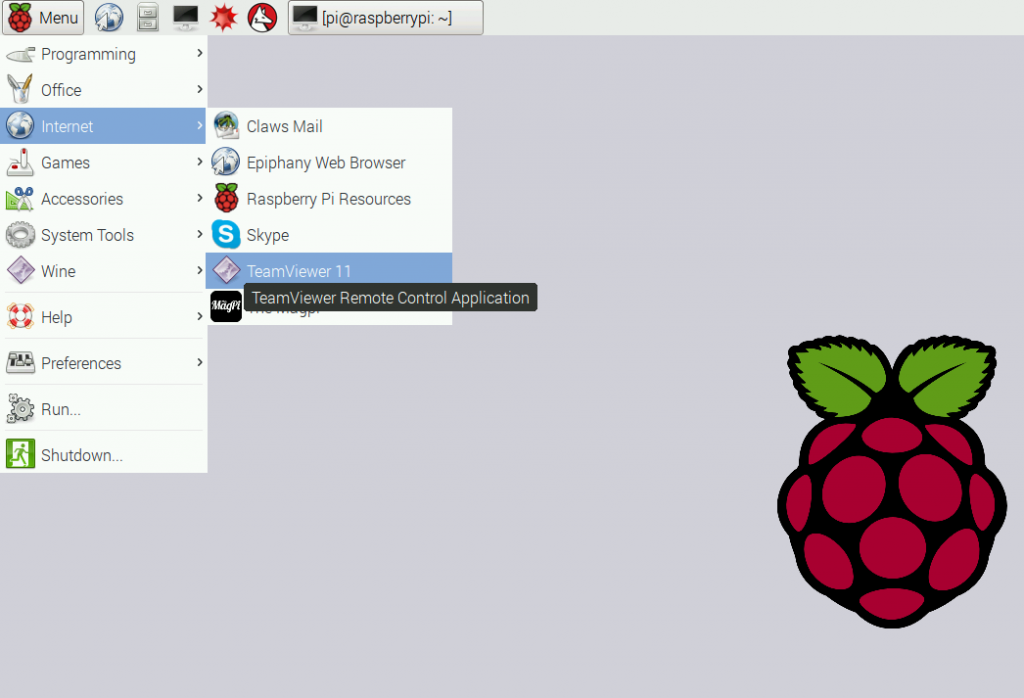Open the Accessories menu category
The width and height of the screenshot is (1024, 698).
tap(103, 198)
